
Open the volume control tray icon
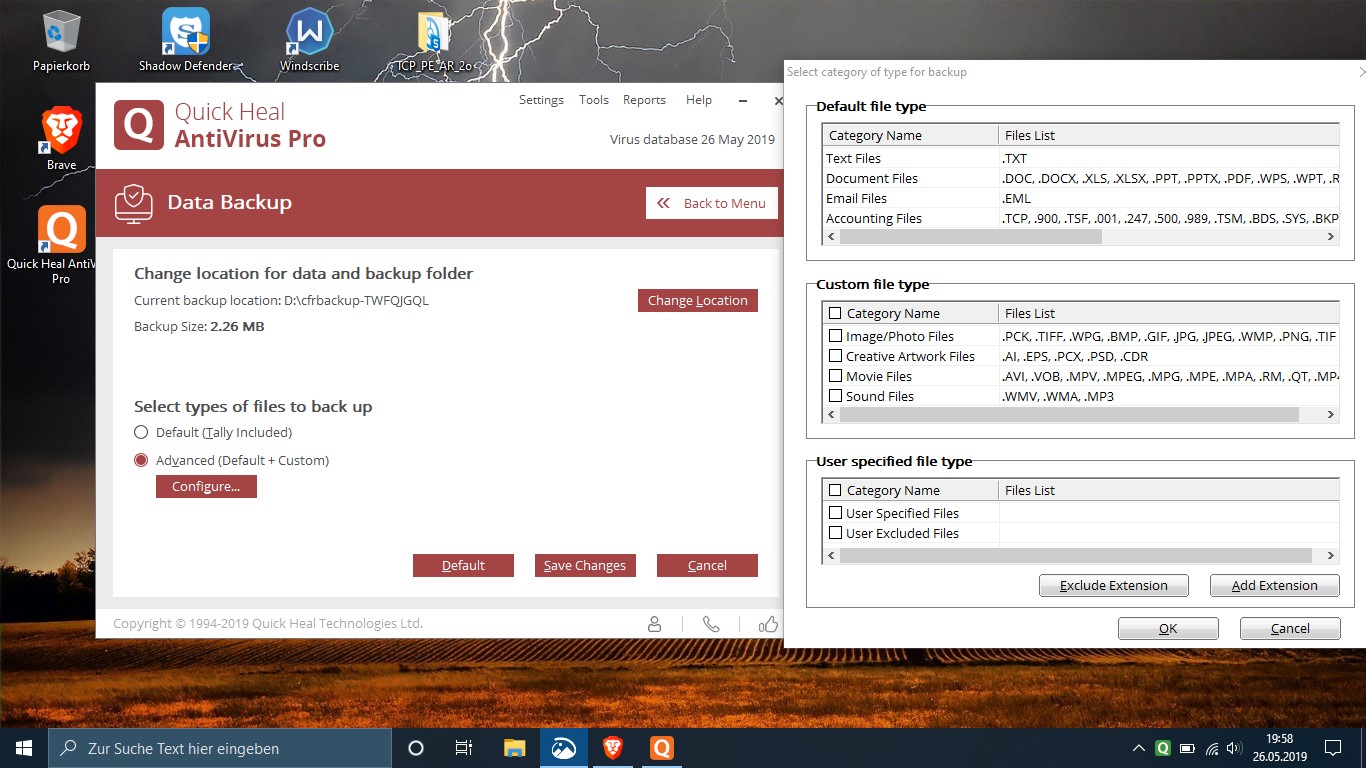coord(1235,748)
